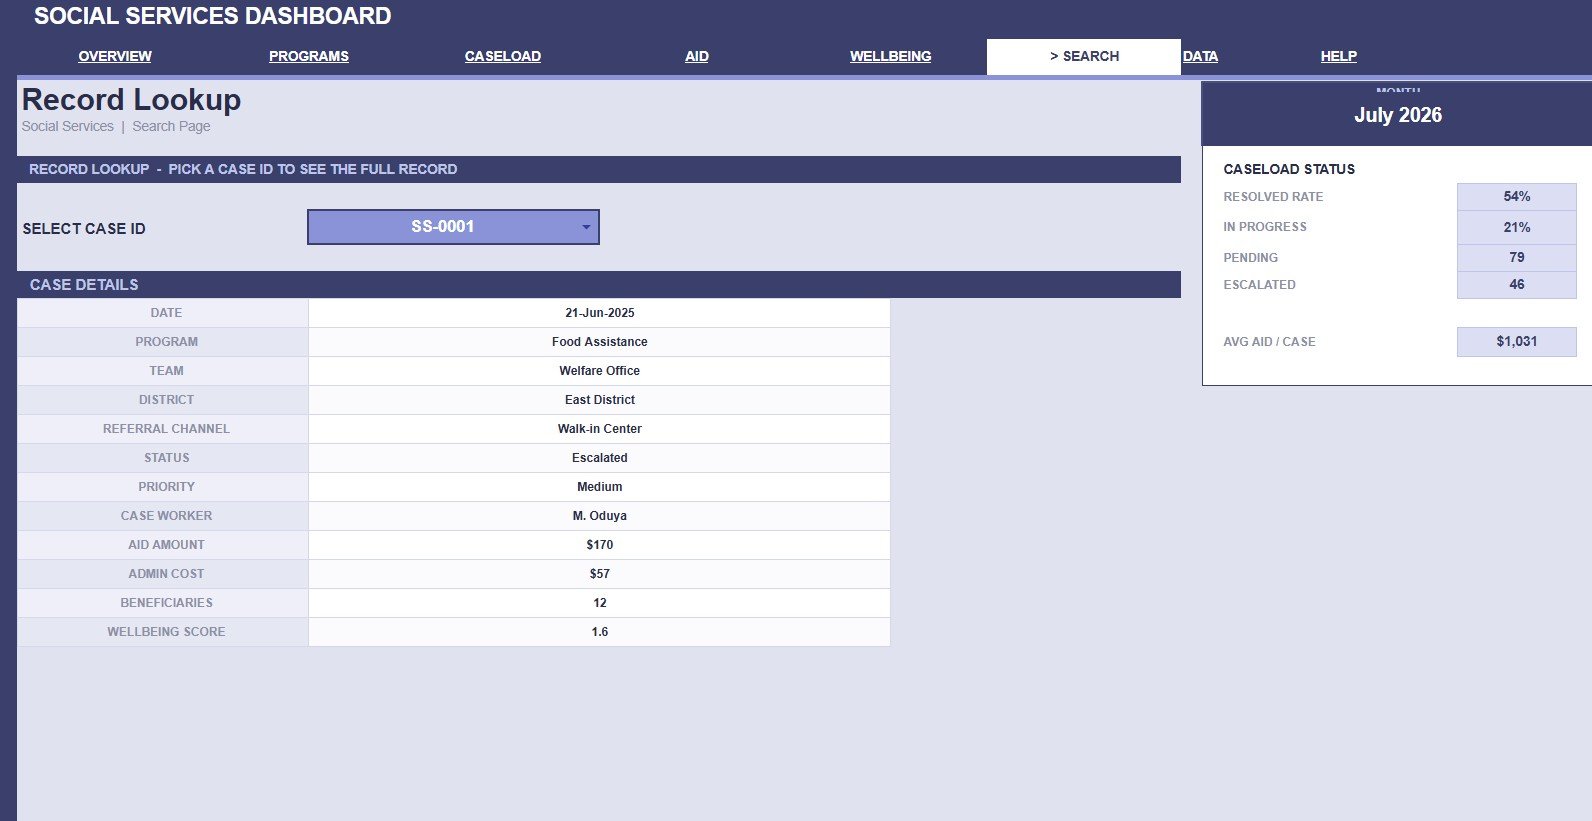Screen dimensions: 1592x821
Task: Select the date value 21-Jun-2025
Action: pos(600,313)
